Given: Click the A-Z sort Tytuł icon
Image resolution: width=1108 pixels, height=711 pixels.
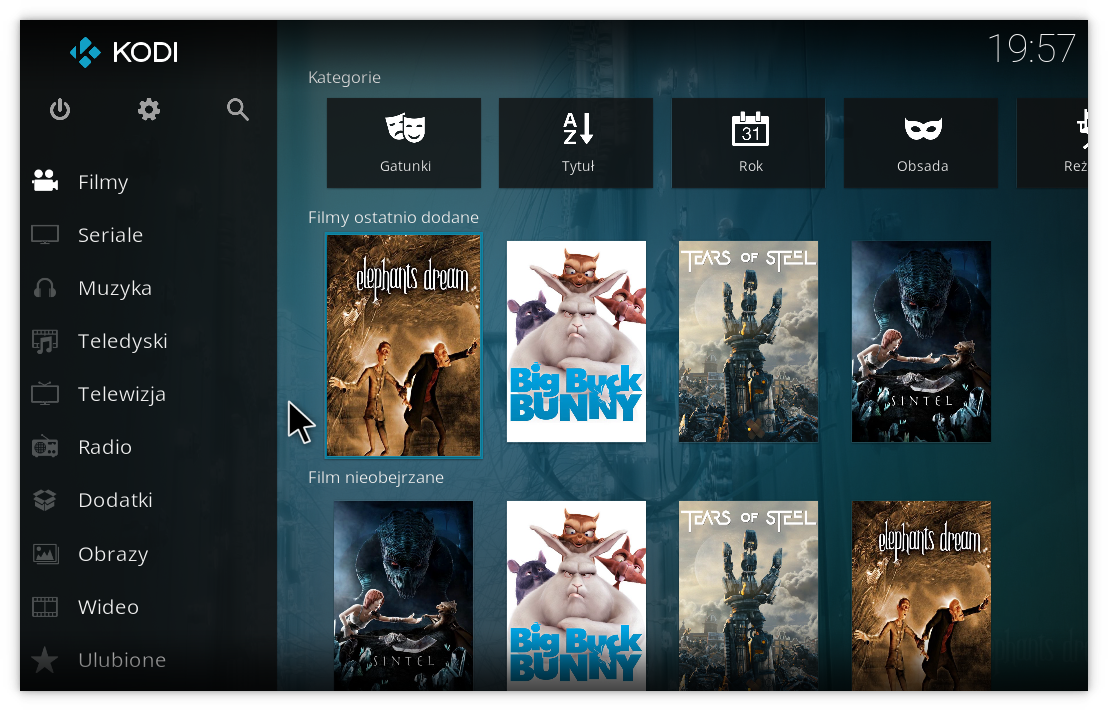Looking at the screenshot, I should coord(577,129).
